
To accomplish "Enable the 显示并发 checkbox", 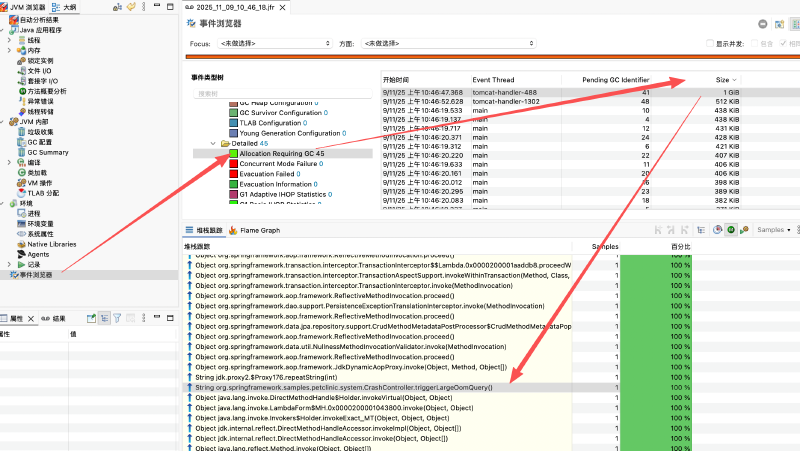I will pos(708,44).
